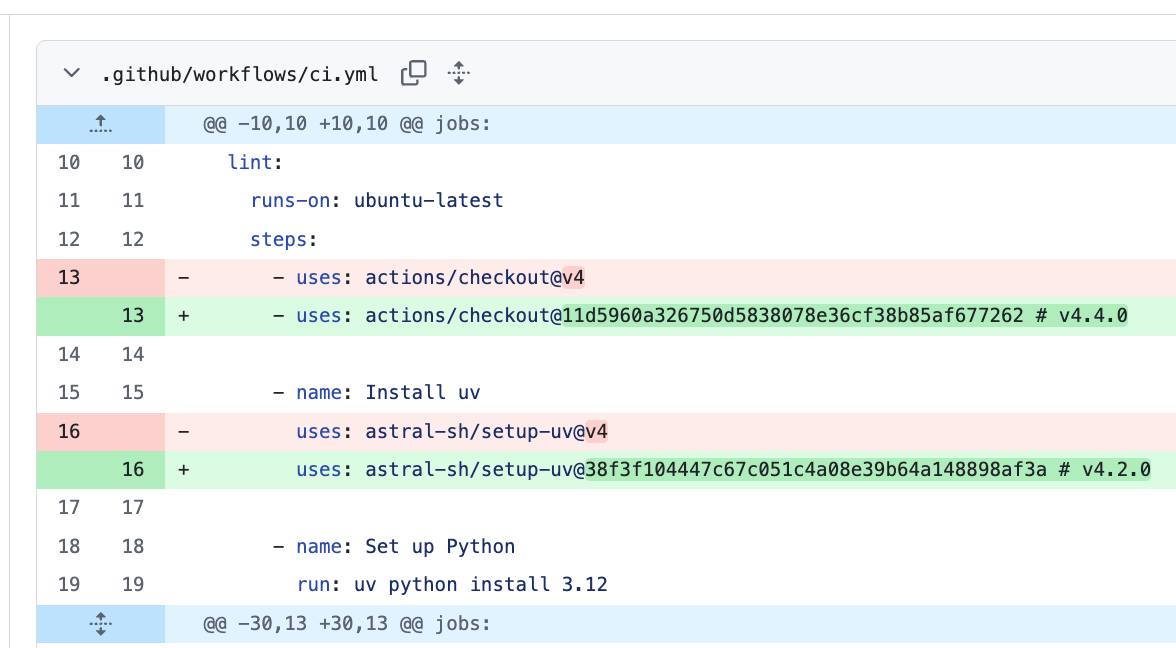Select old line number 16 on deleted row
The width and height of the screenshot is (1176, 648).
(69, 431)
